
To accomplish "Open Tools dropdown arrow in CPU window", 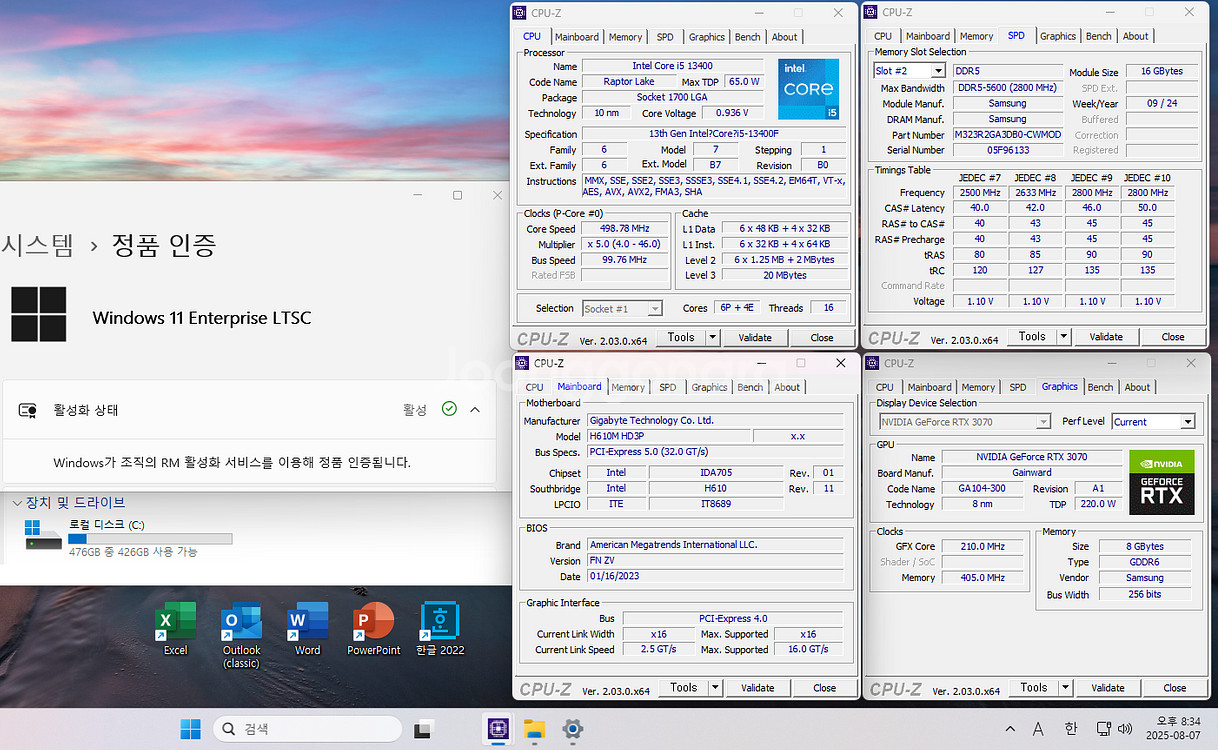I will 712,337.
